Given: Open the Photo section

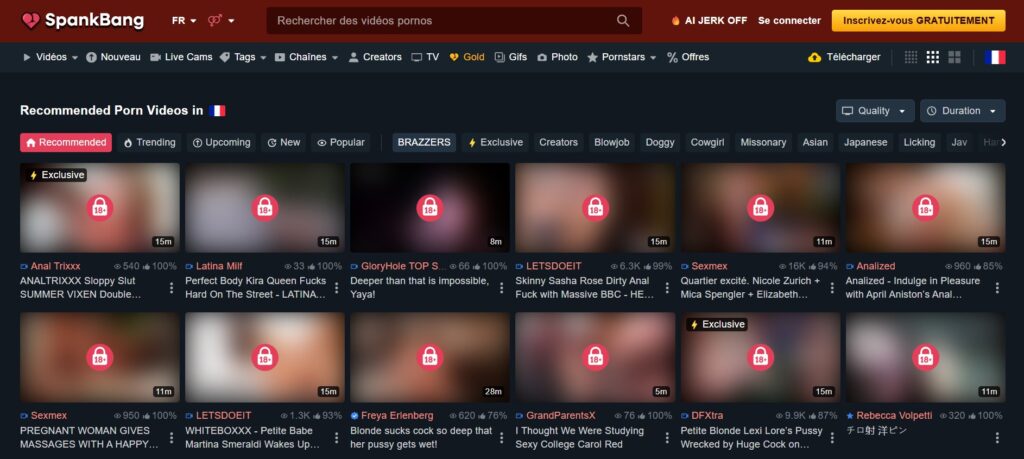Looking at the screenshot, I should [x=557, y=57].
